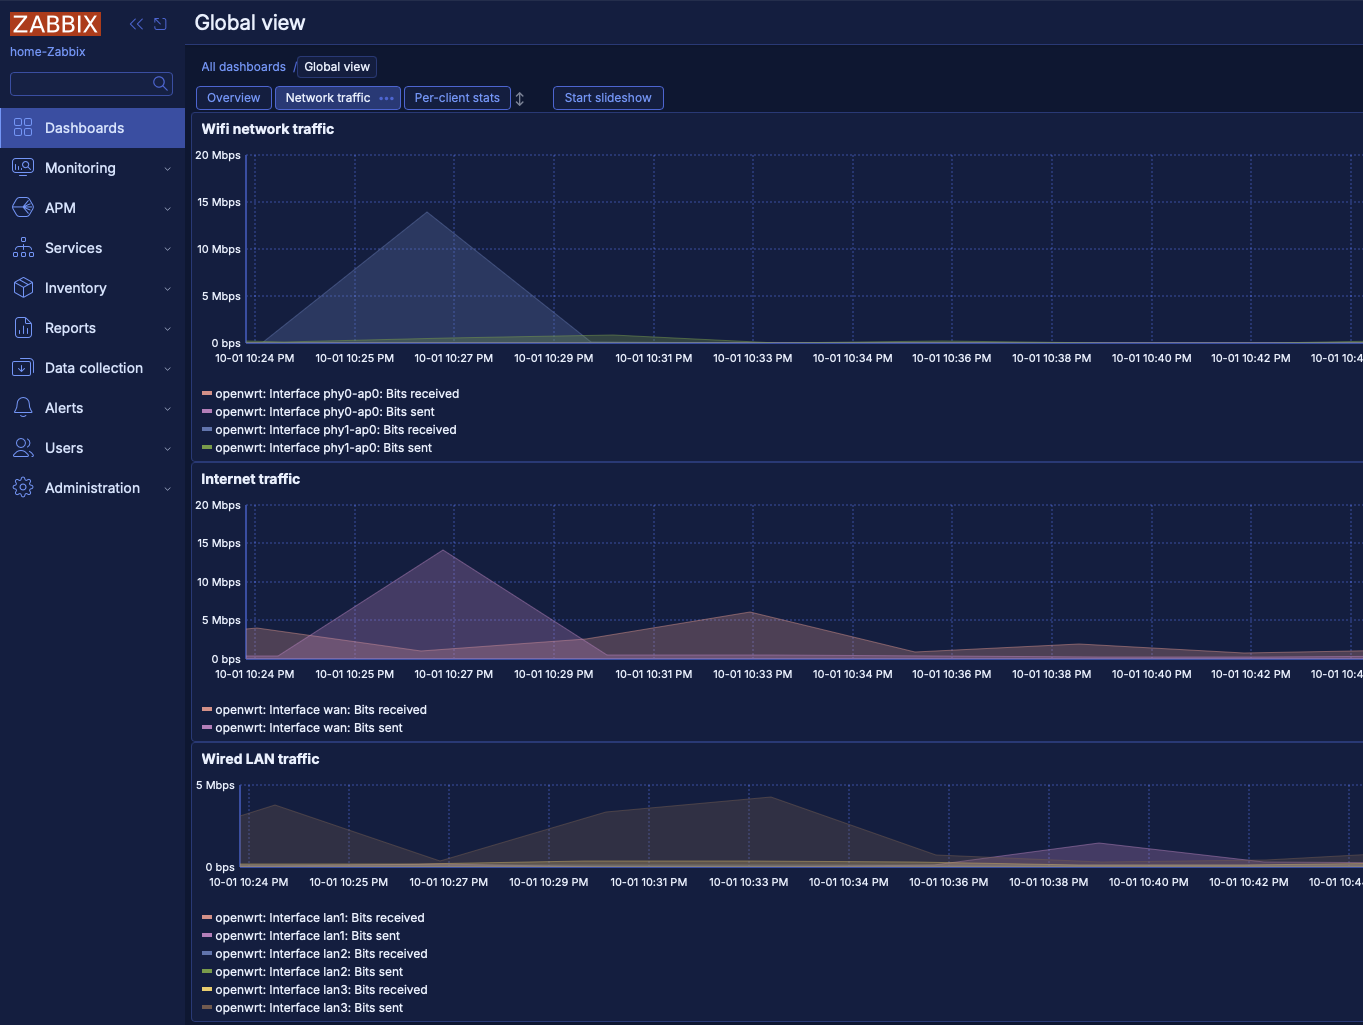Hide sidebar using the corner arrow icon
The height and width of the screenshot is (1025, 1363).
(160, 24)
